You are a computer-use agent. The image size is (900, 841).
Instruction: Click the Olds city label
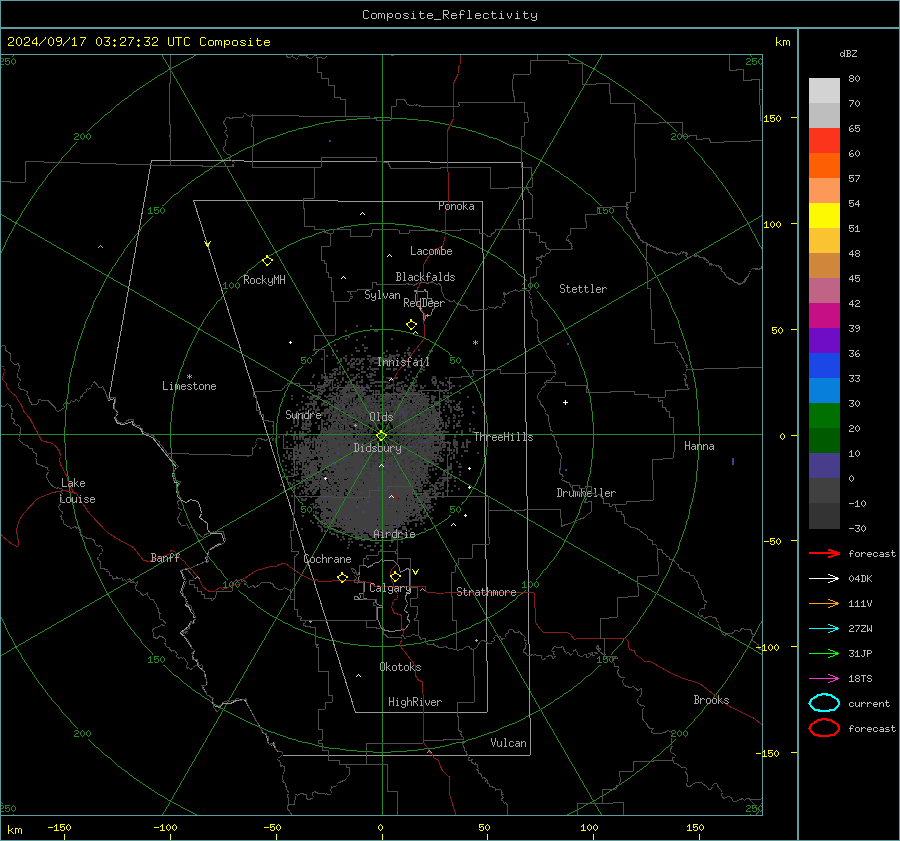(381, 417)
